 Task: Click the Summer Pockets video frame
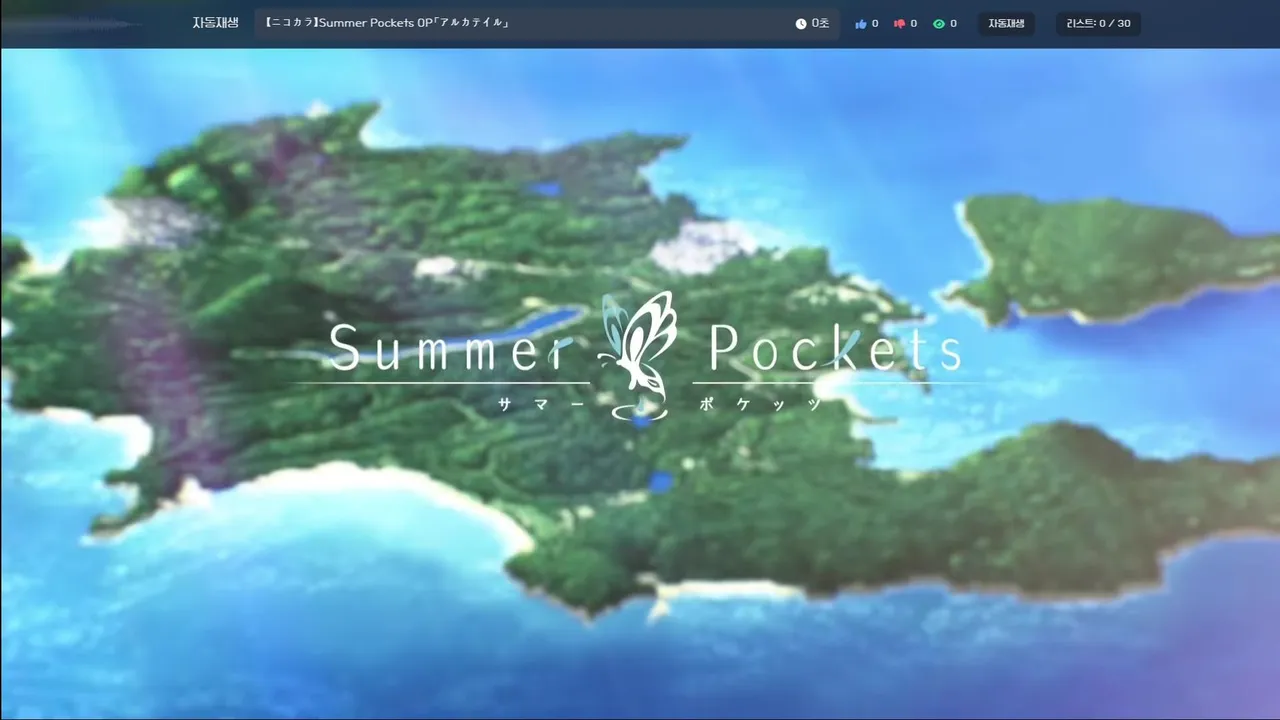(x=640, y=384)
